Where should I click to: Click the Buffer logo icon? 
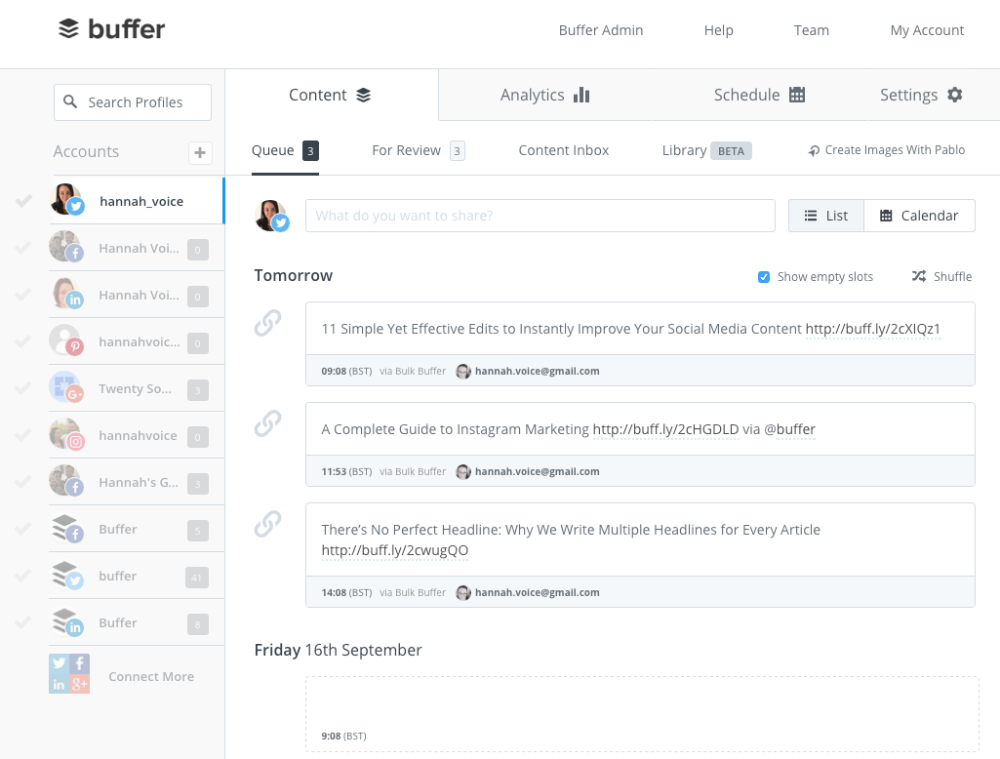[x=68, y=29]
